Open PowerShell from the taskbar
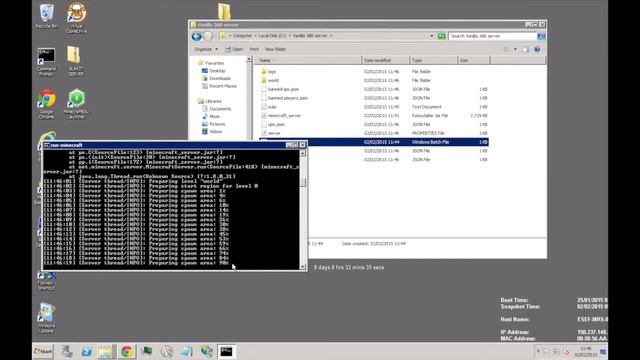The height and width of the screenshot is (360, 640). [x=87, y=351]
